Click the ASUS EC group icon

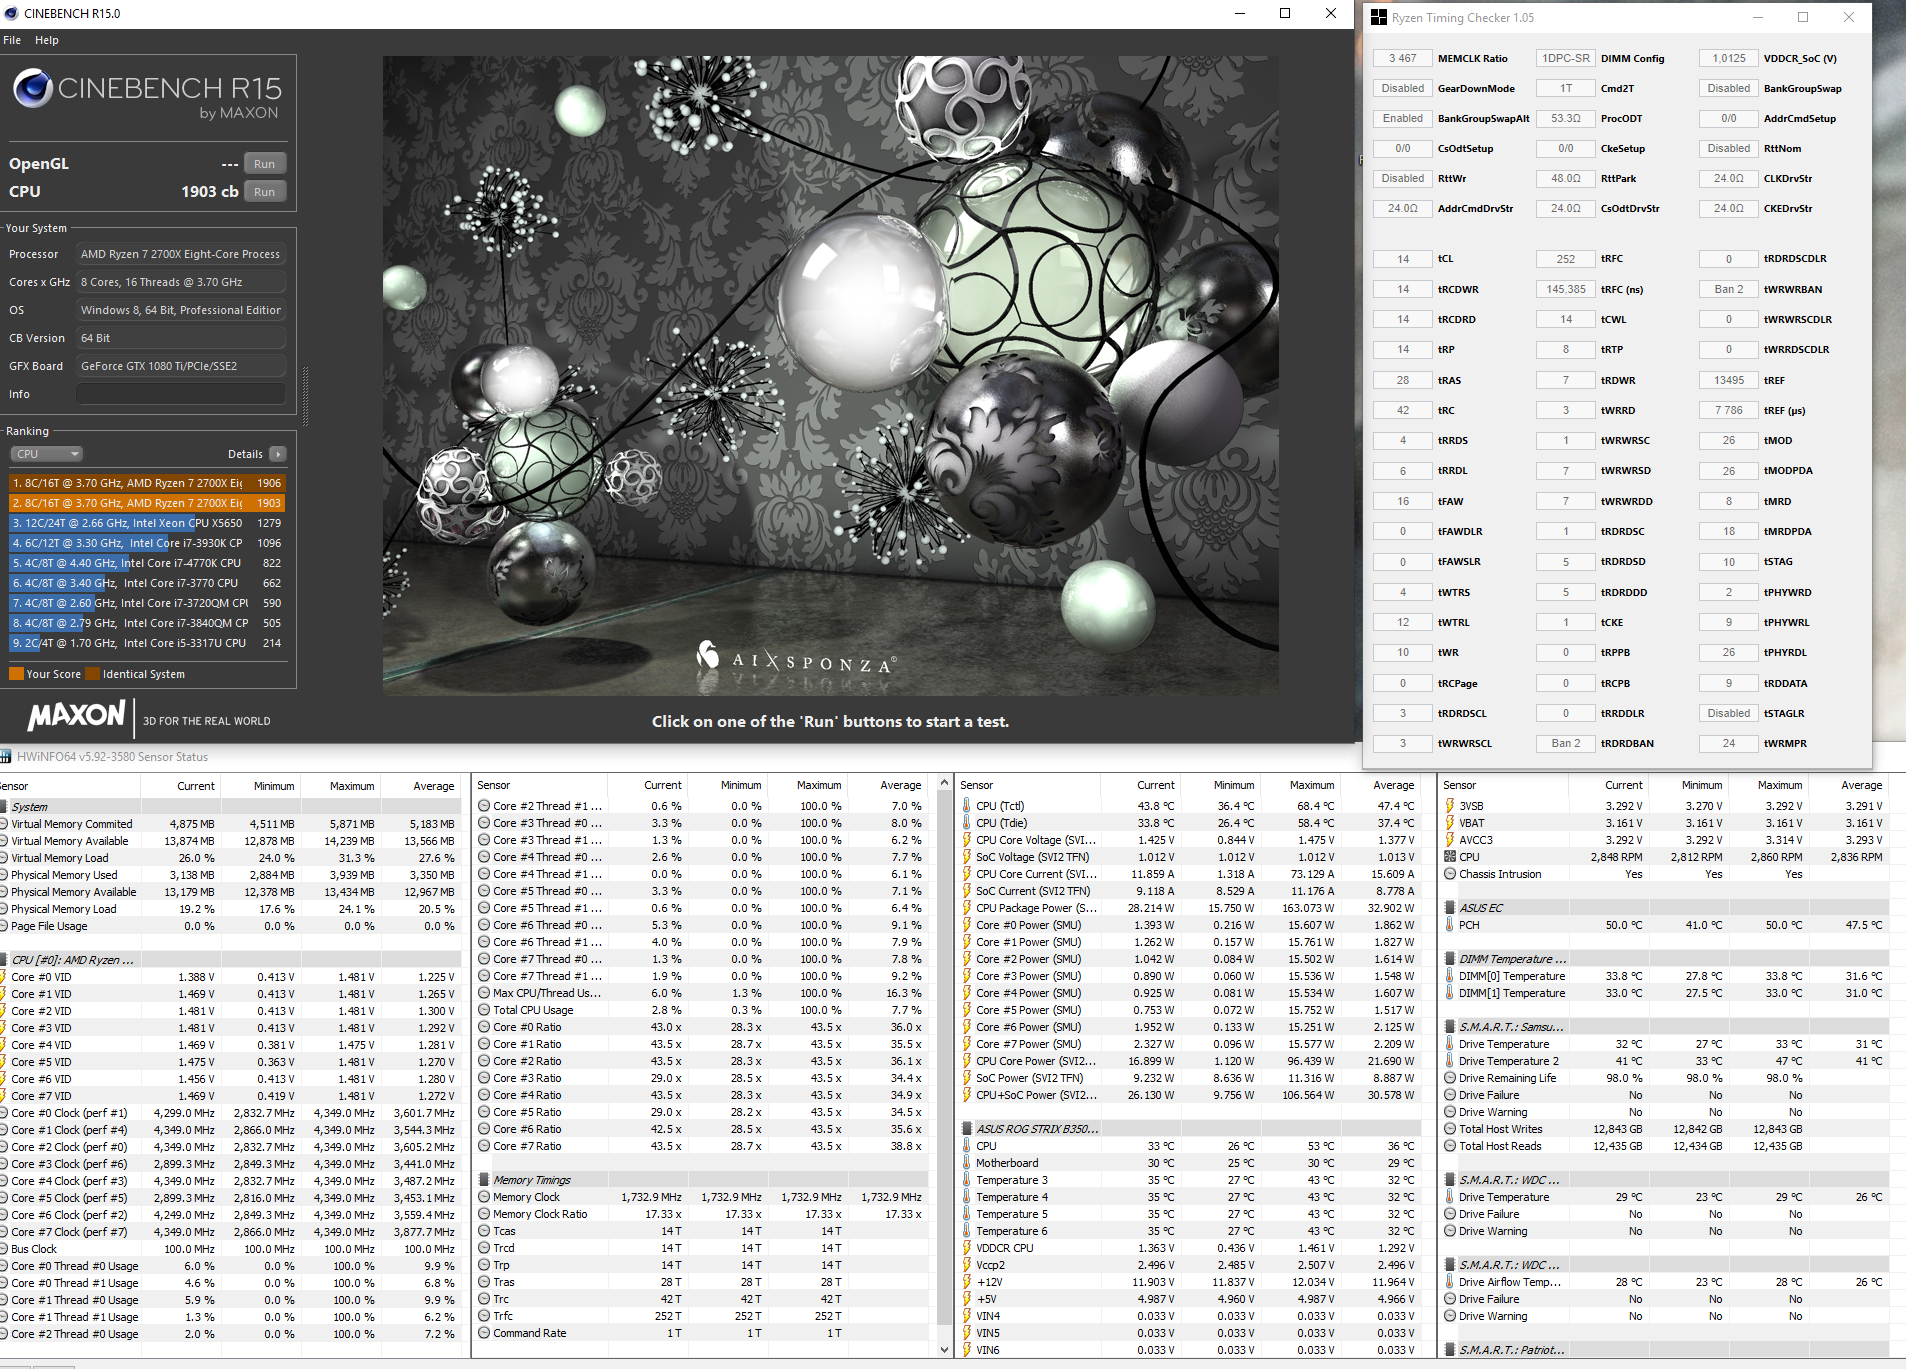pyautogui.click(x=1450, y=908)
